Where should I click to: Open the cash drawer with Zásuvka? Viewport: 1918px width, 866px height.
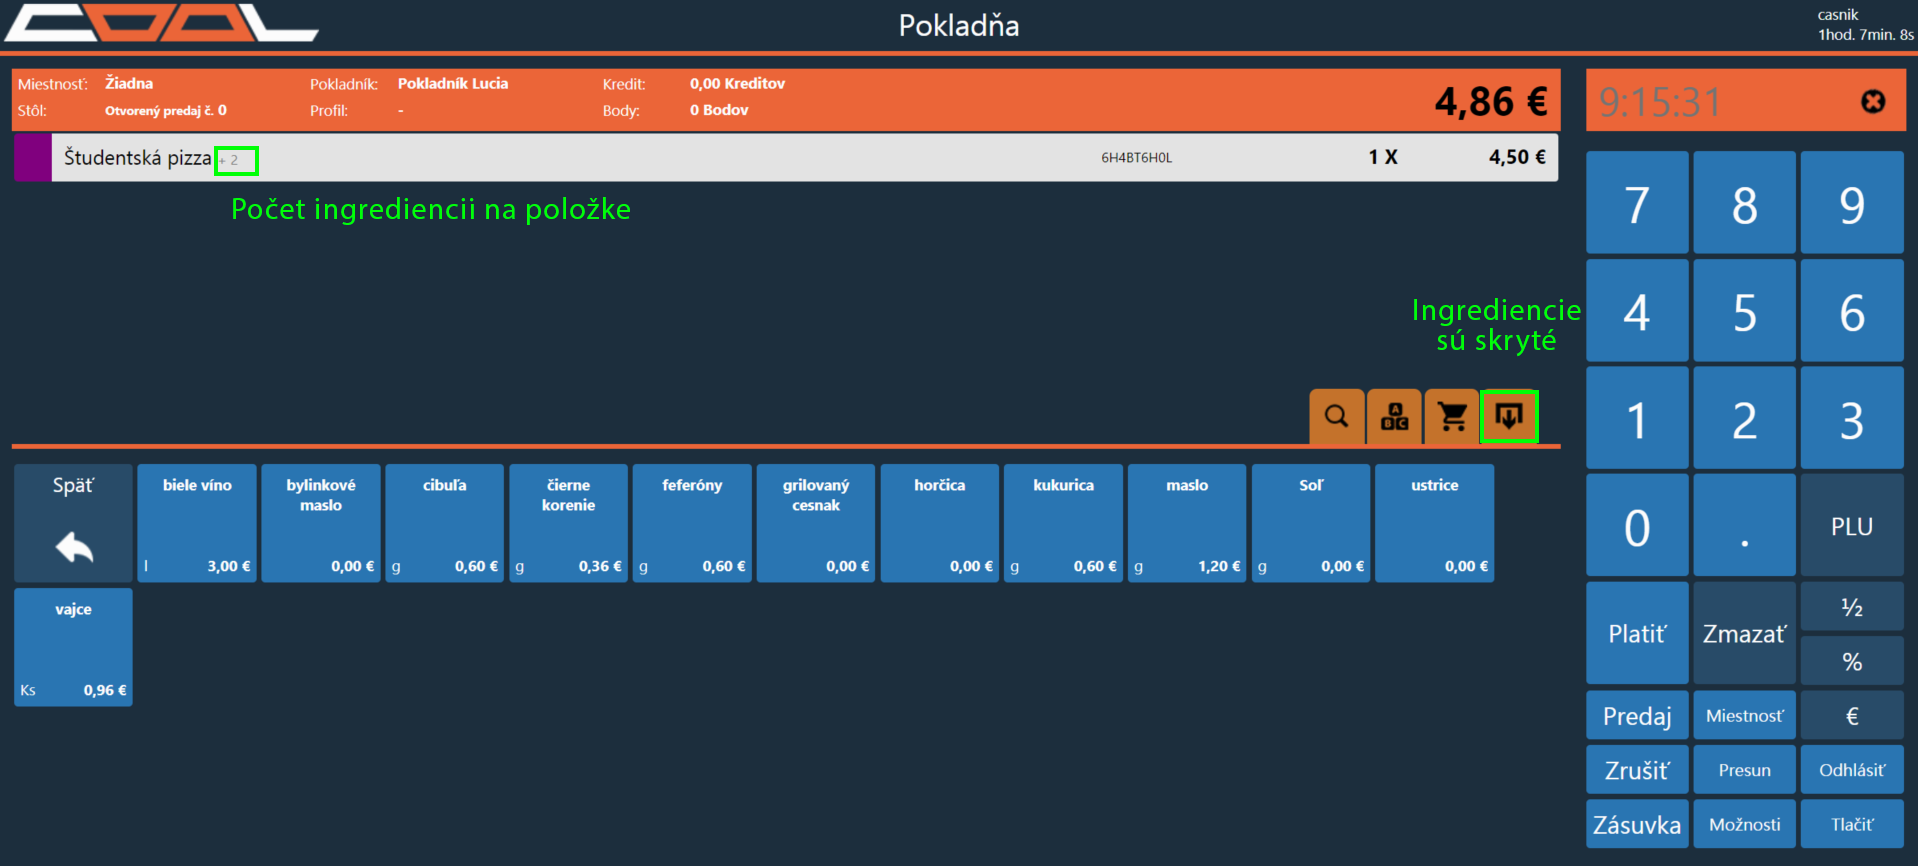pos(1637,825)
